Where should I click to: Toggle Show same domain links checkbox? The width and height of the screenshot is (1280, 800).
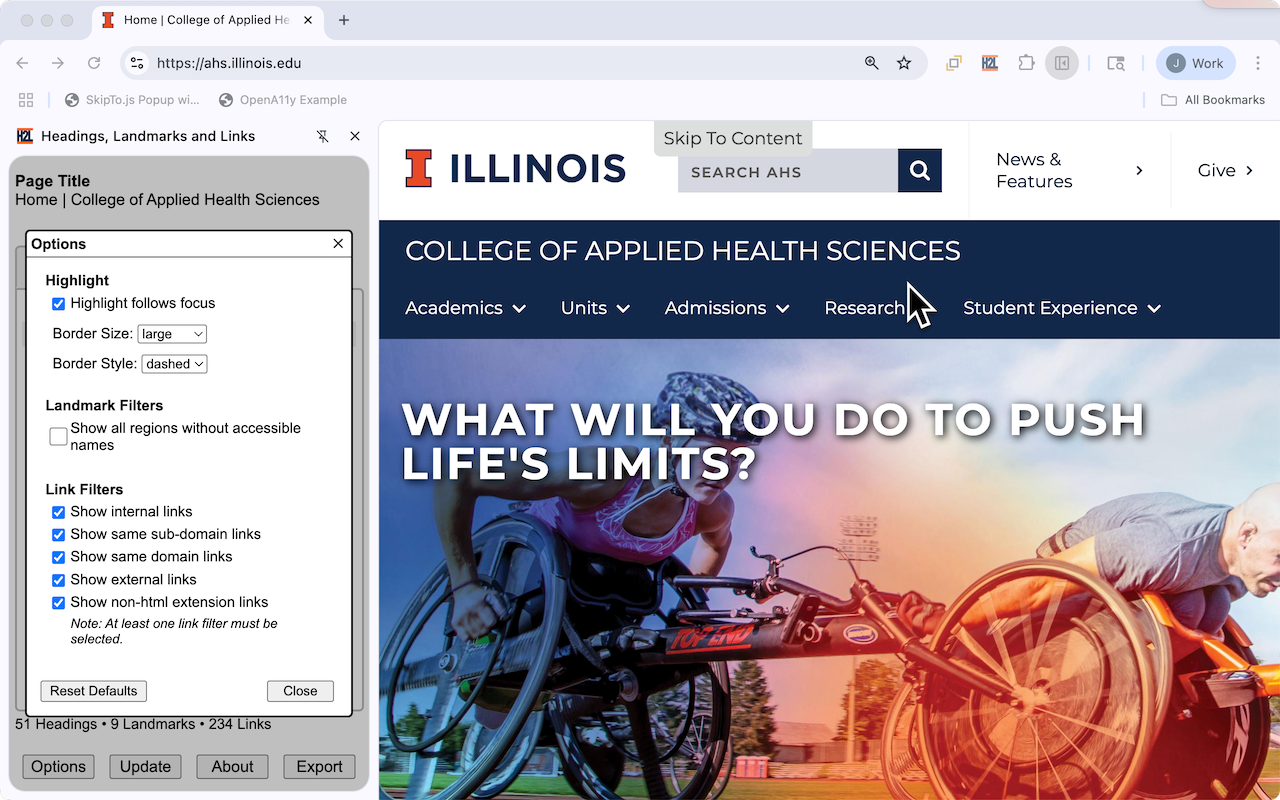click(58, 557)
